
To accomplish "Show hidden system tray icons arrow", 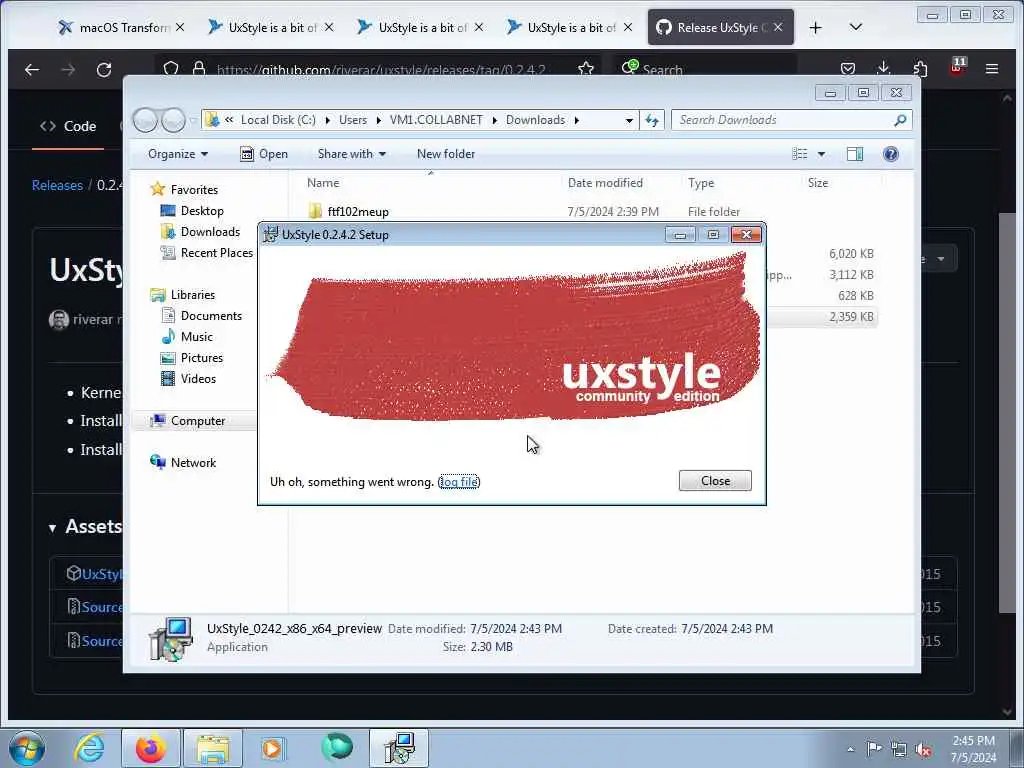I will (850, 749).
